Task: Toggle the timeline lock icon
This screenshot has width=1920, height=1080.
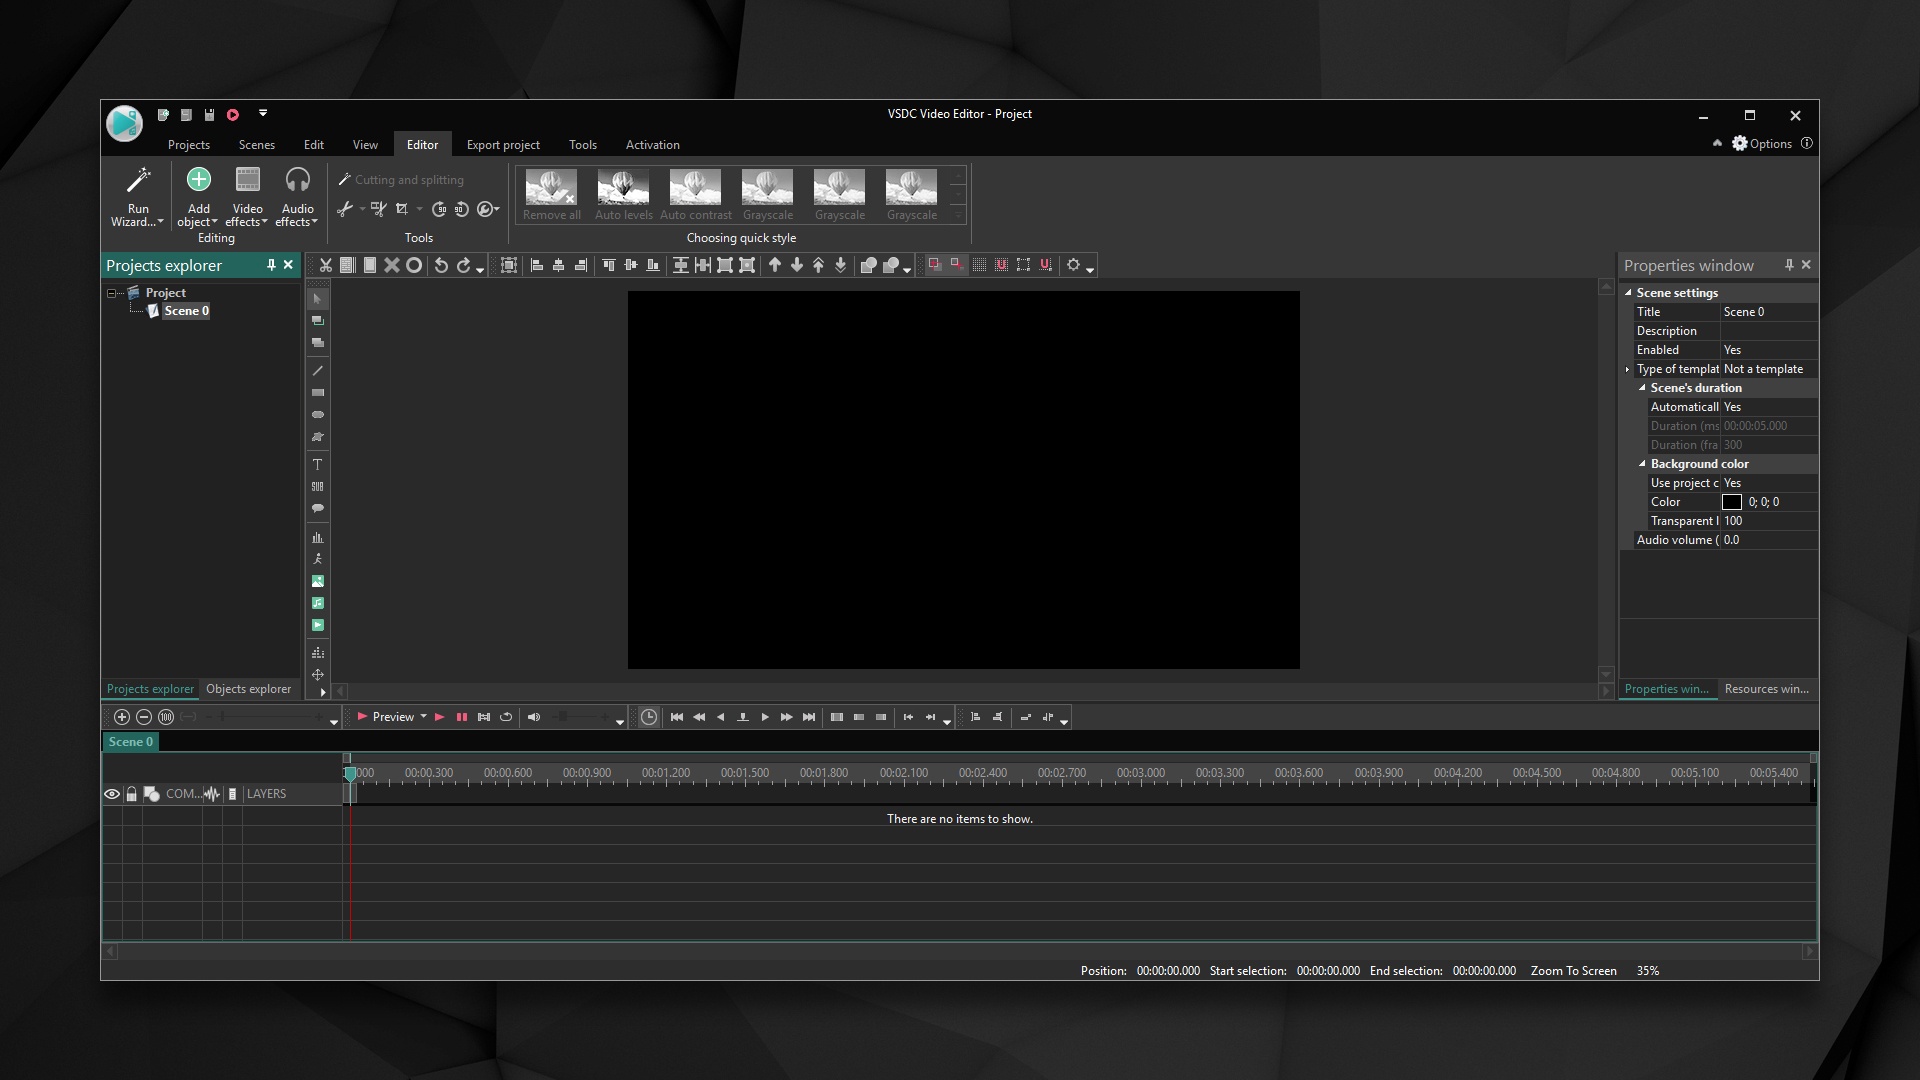Action: [x=131, y=794]
